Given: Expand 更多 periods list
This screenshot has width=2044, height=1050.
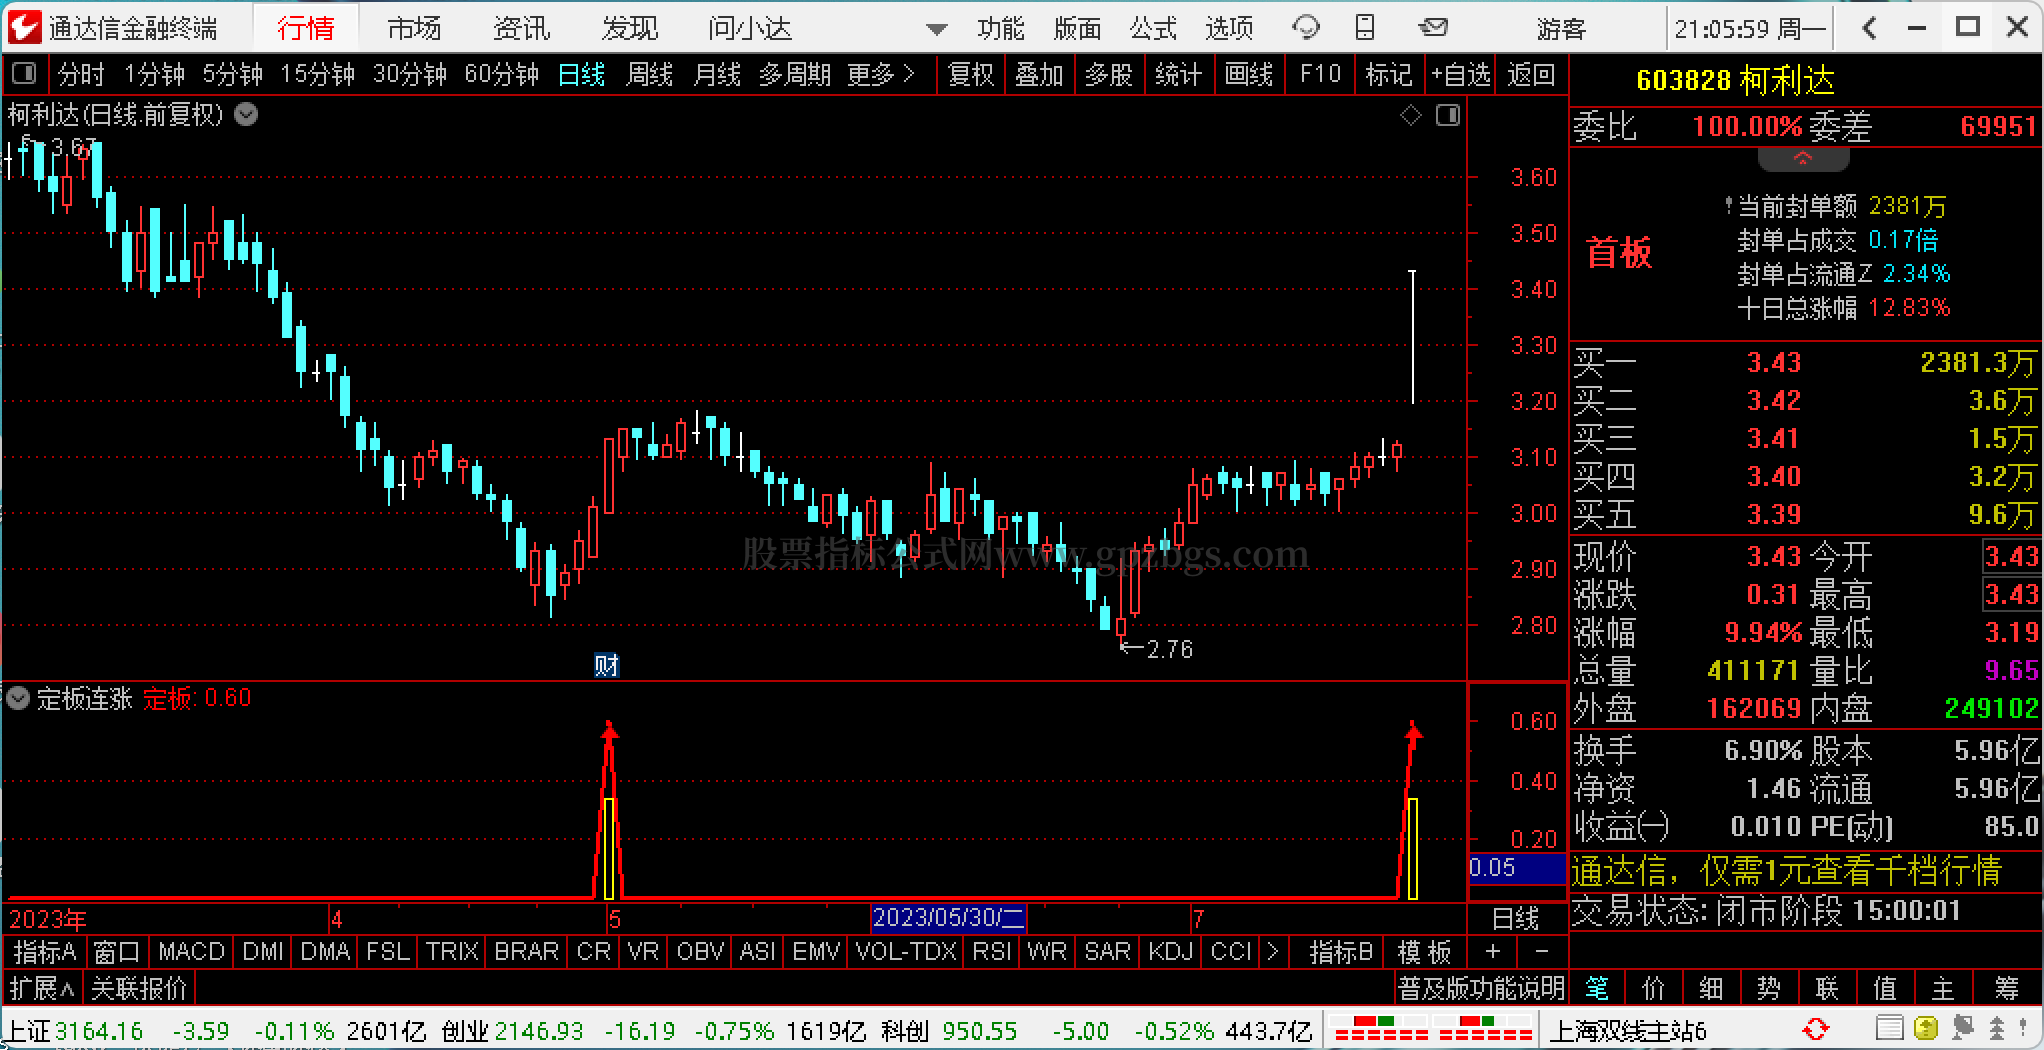Looking at the screenshot, I should [881, 74].
